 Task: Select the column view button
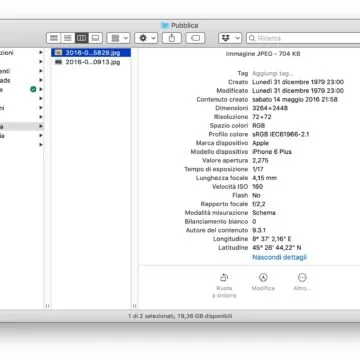pyautogui.click(x=82, y=38)
